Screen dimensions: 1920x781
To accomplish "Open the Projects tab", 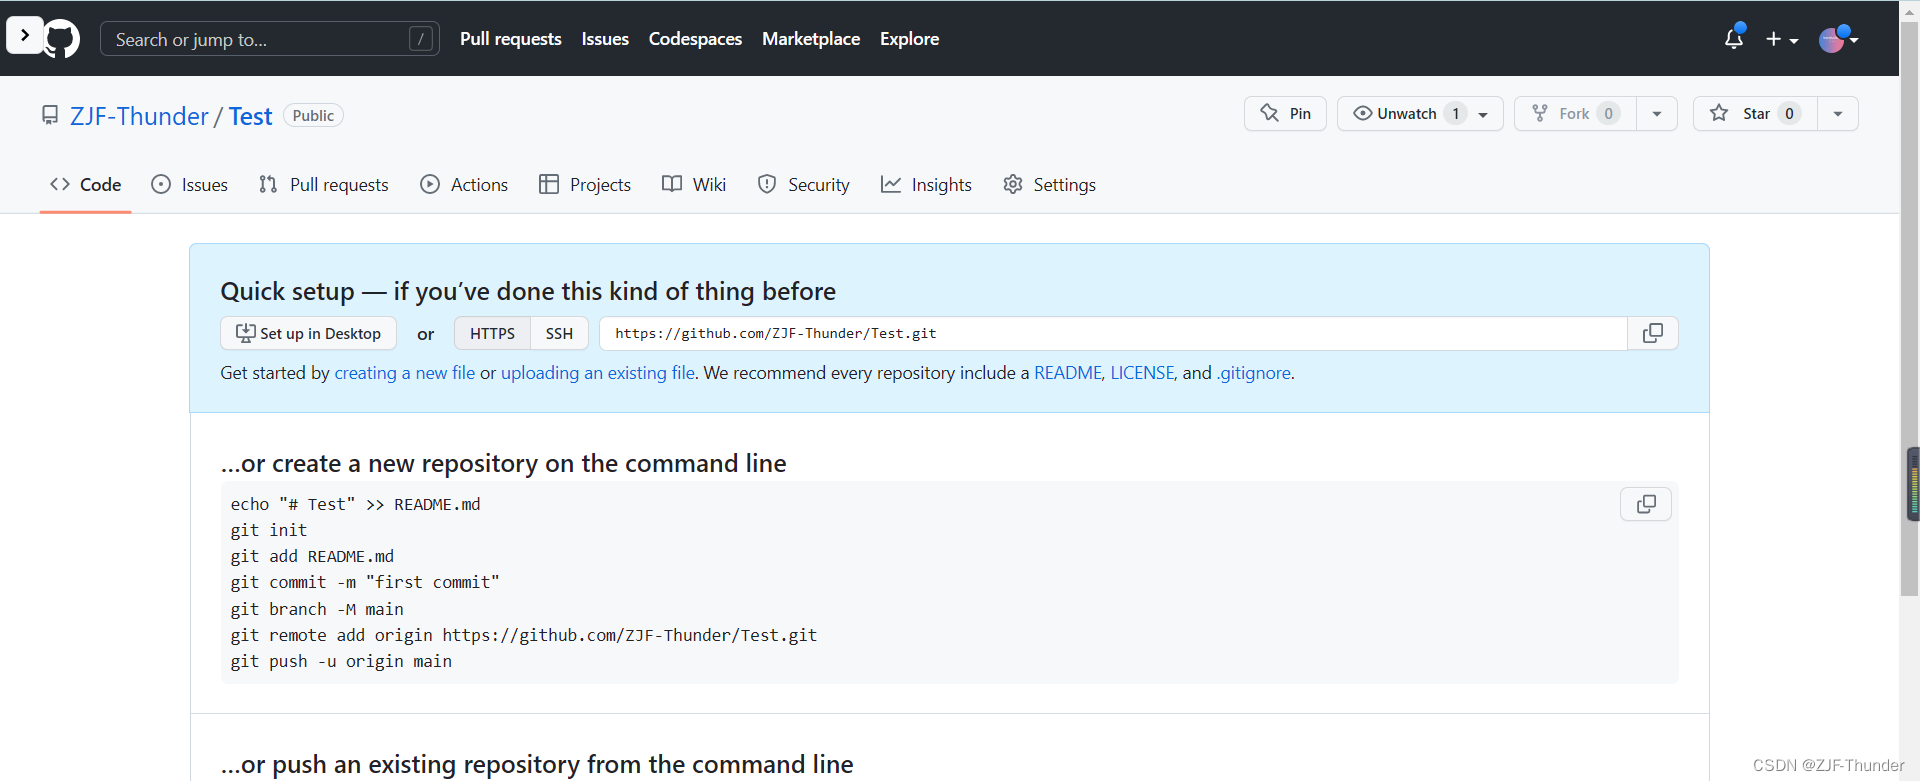I will 585,185.
